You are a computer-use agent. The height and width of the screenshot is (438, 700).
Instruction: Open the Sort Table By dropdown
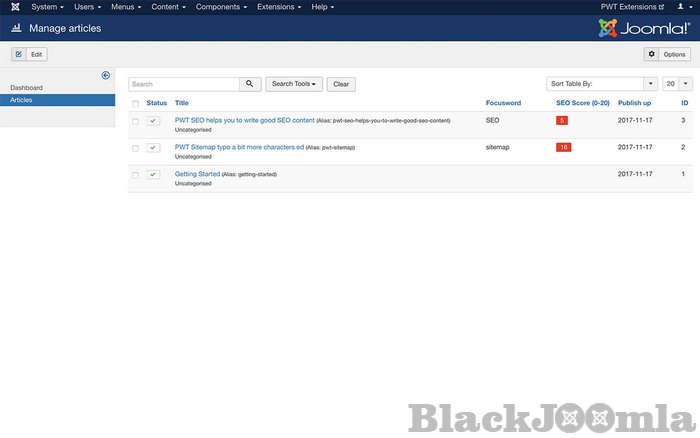click(601, 84)
